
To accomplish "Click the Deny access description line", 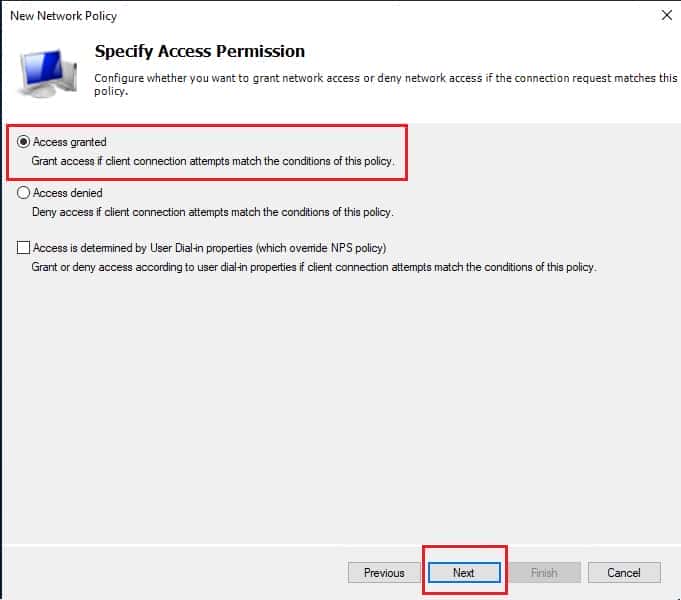I will [x=213, y=212].
